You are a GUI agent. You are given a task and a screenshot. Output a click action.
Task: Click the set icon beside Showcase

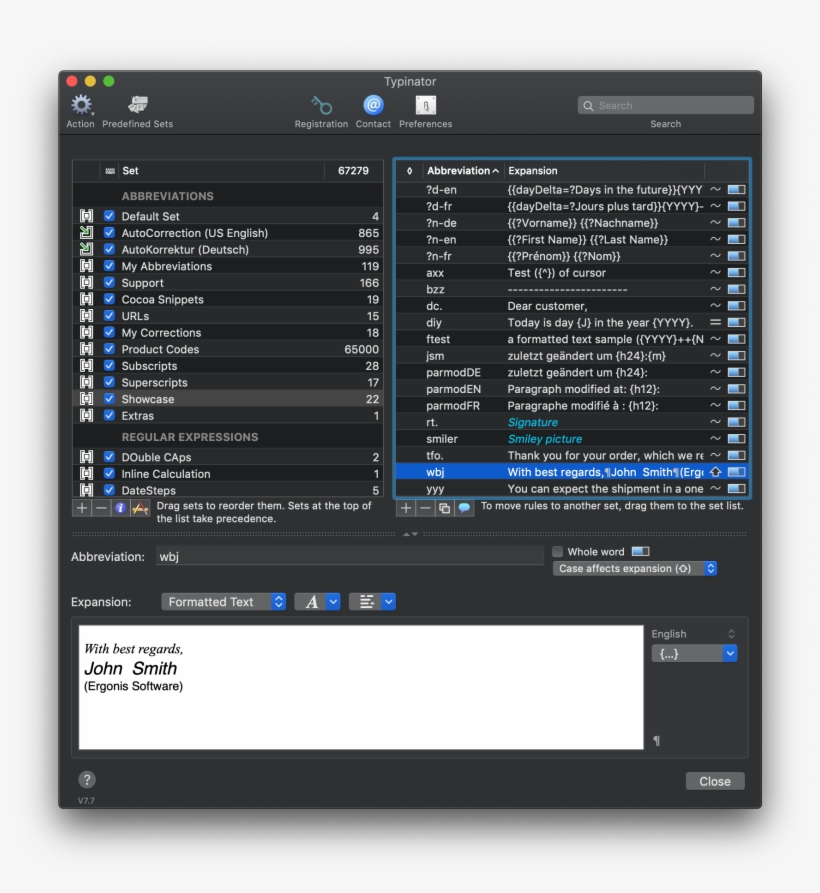(x=86, y=399)
